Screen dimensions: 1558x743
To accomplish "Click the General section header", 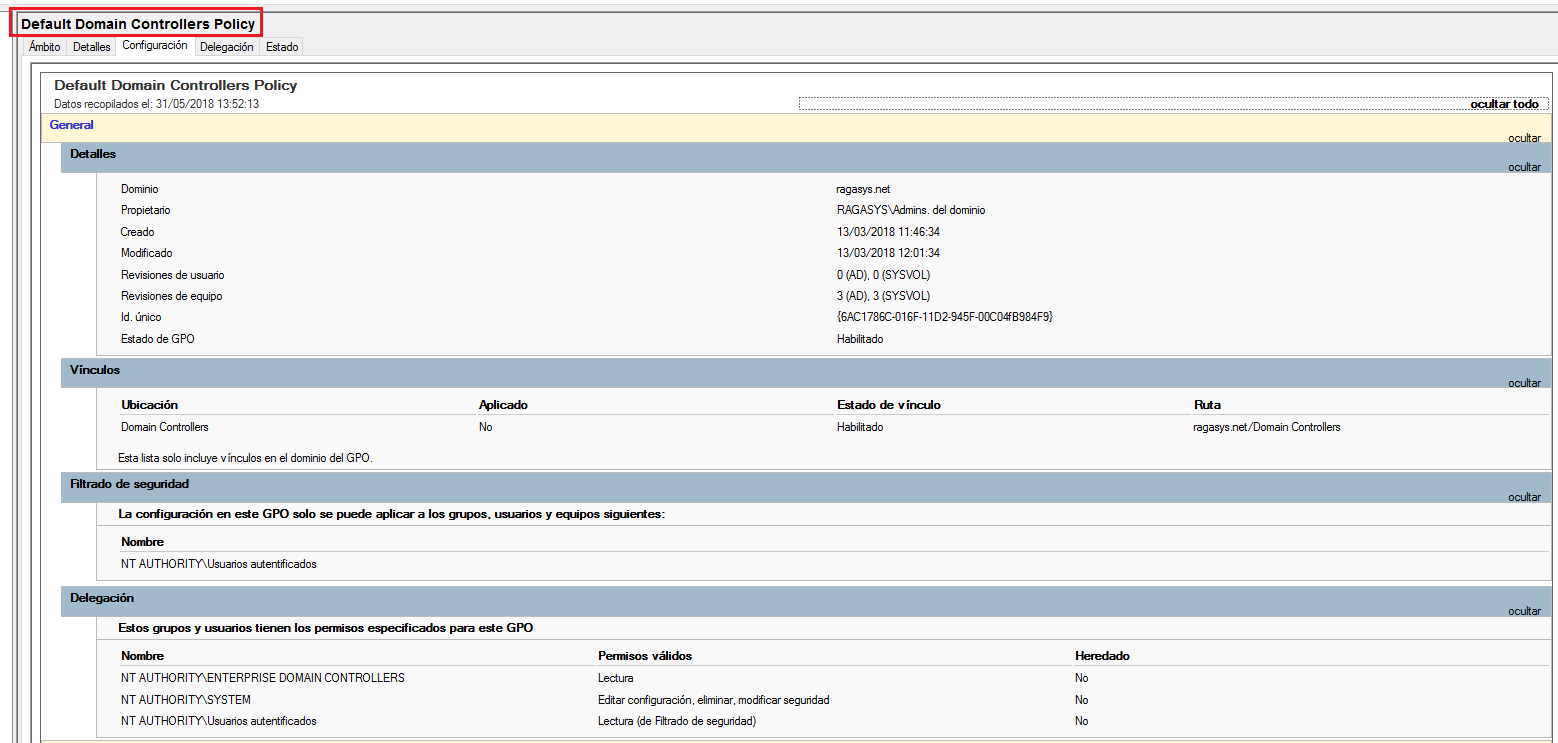I will (x=71, y=124).
